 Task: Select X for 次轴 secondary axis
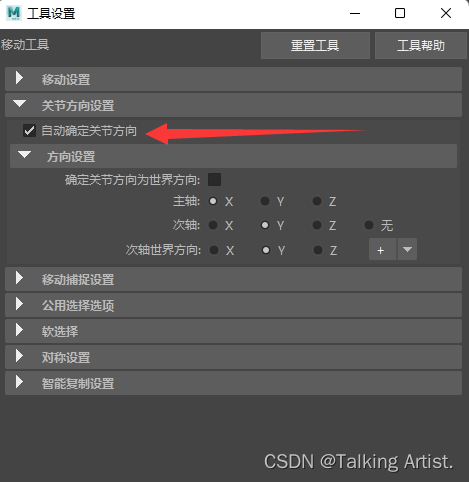[213, 225]
